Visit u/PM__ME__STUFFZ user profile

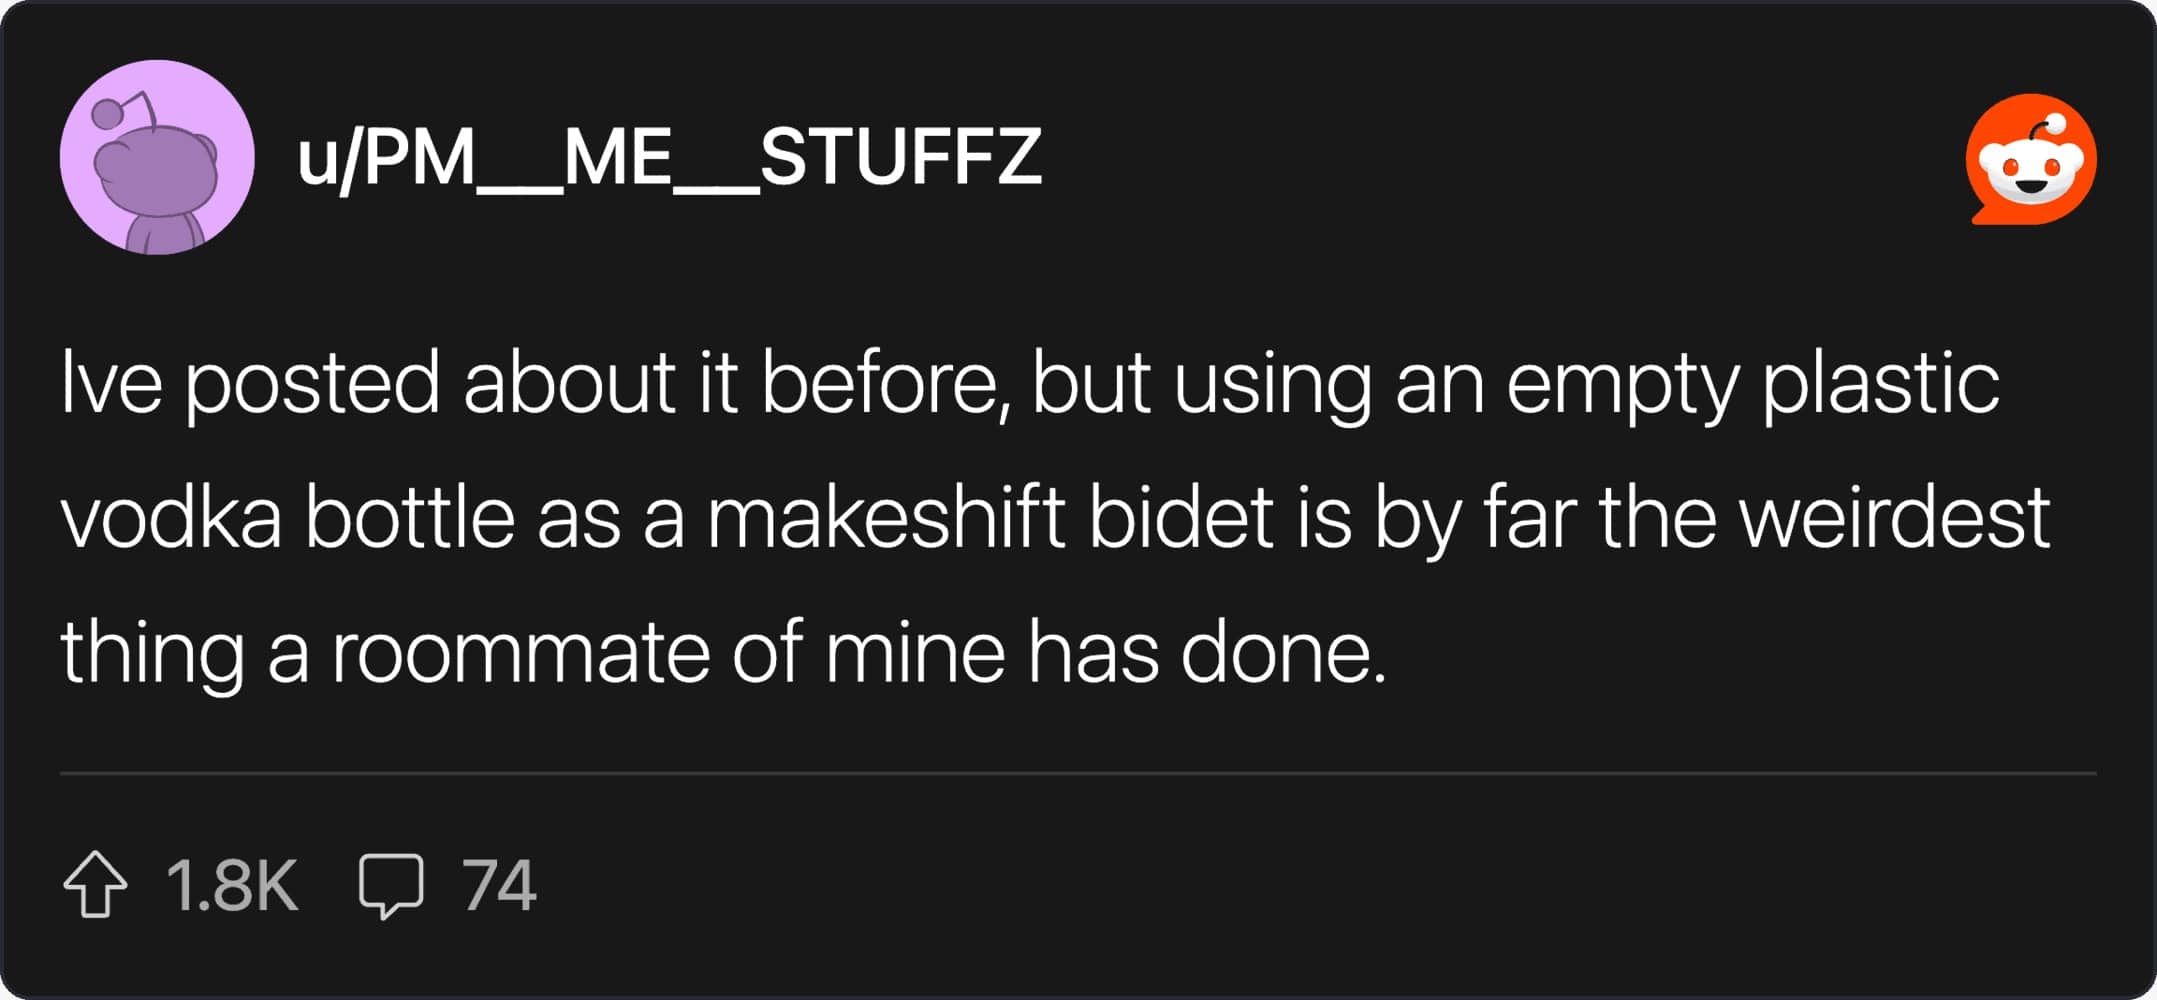coord(670,157)
